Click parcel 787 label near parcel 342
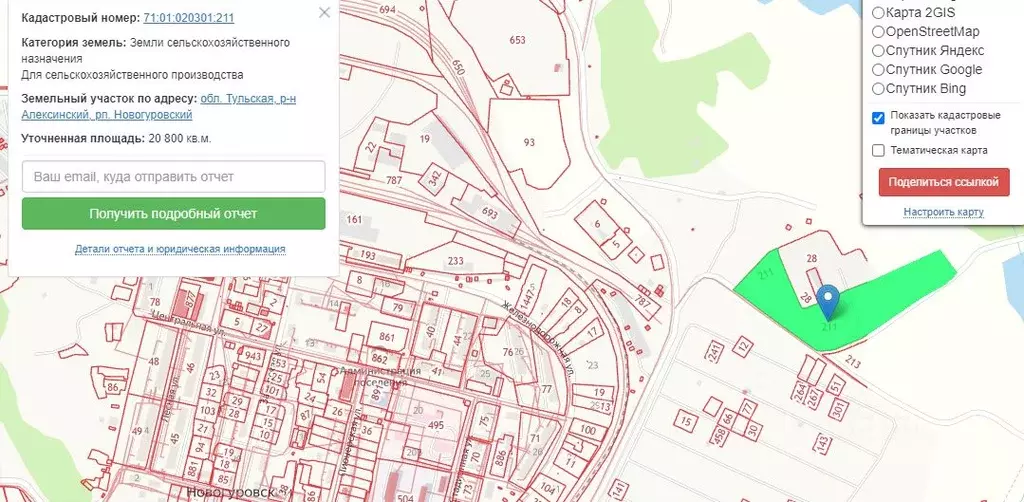 tap(394, 180)
